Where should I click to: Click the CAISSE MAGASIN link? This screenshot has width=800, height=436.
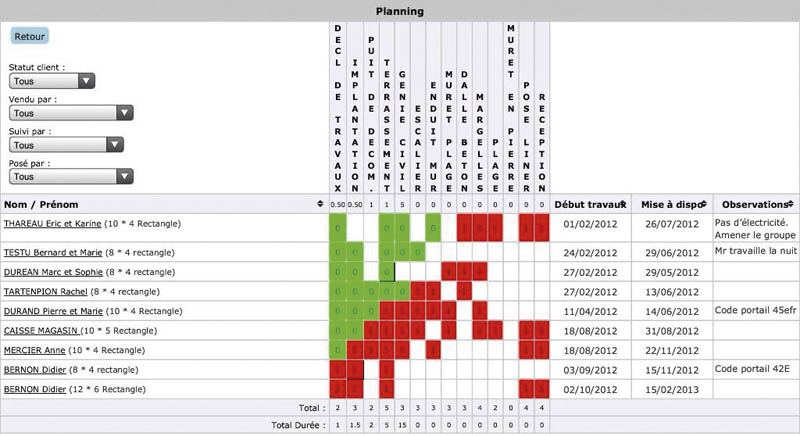coord(40,329)
